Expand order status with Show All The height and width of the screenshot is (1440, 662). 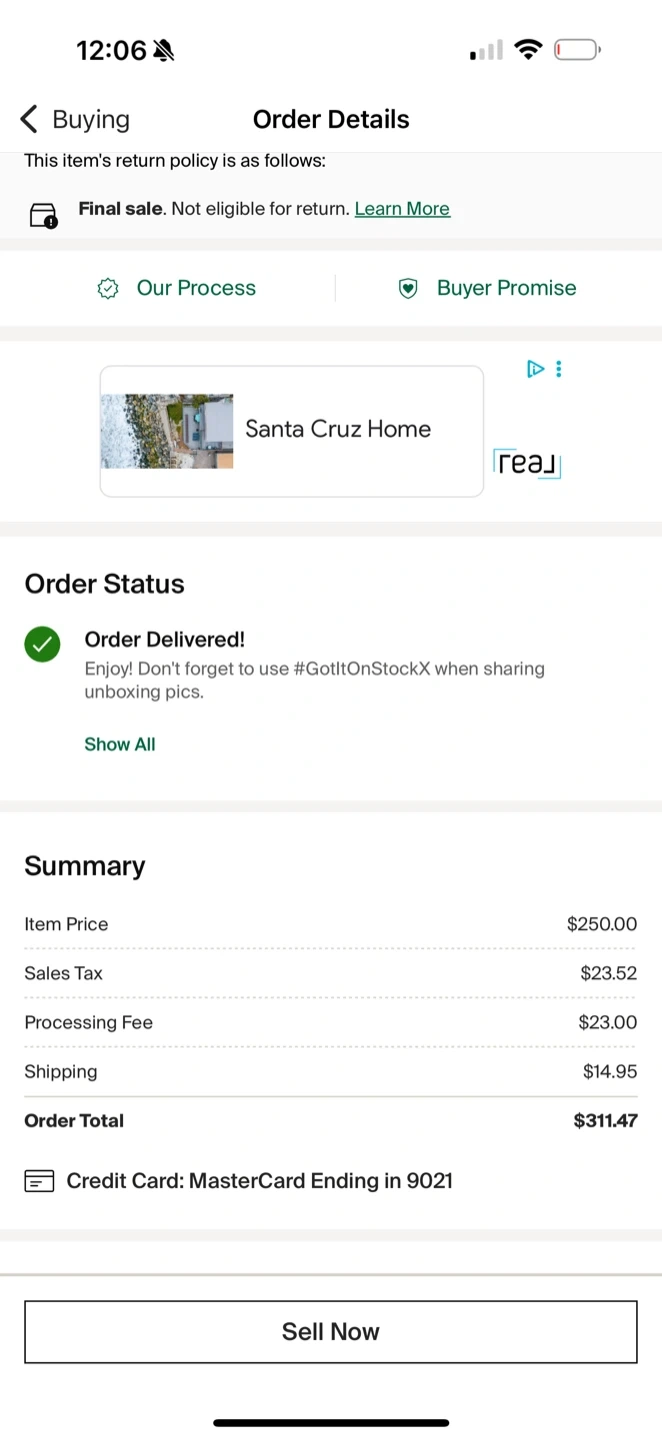(120, 744)
